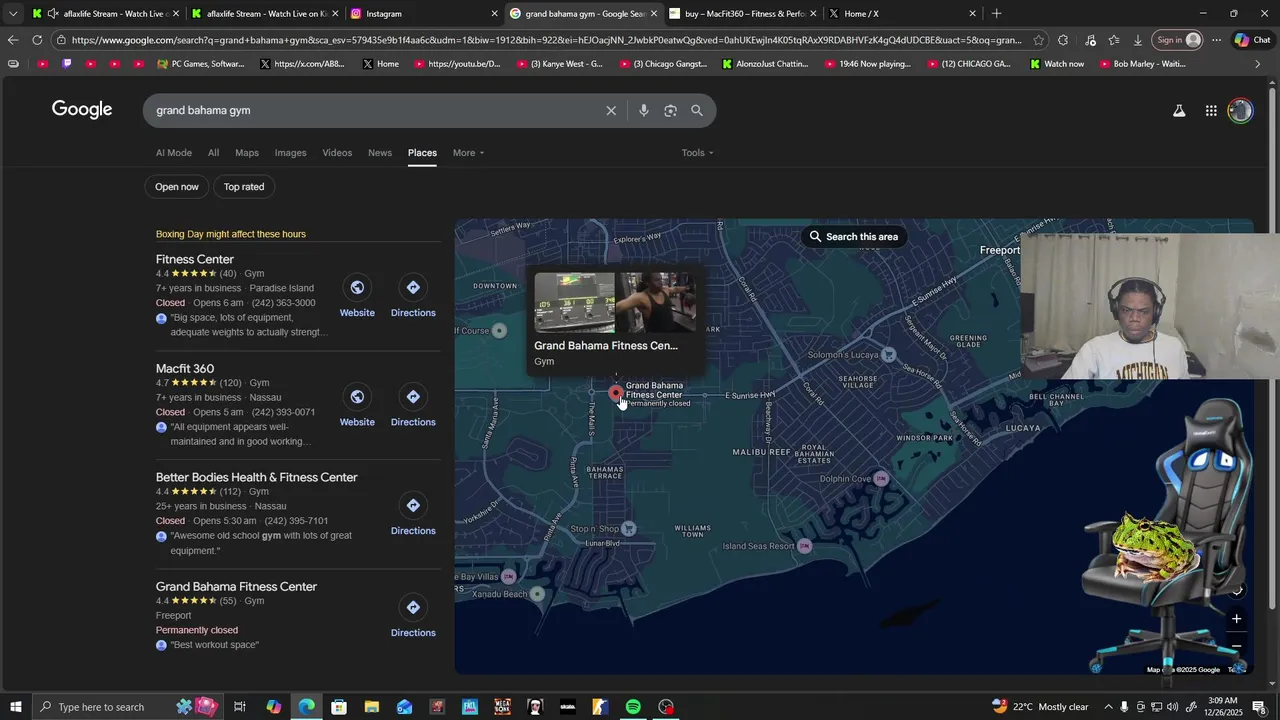Open the tab search dropdown arrow
Image resolution: width=1280 pixels, height=720 pixels.
coord(12,13)
